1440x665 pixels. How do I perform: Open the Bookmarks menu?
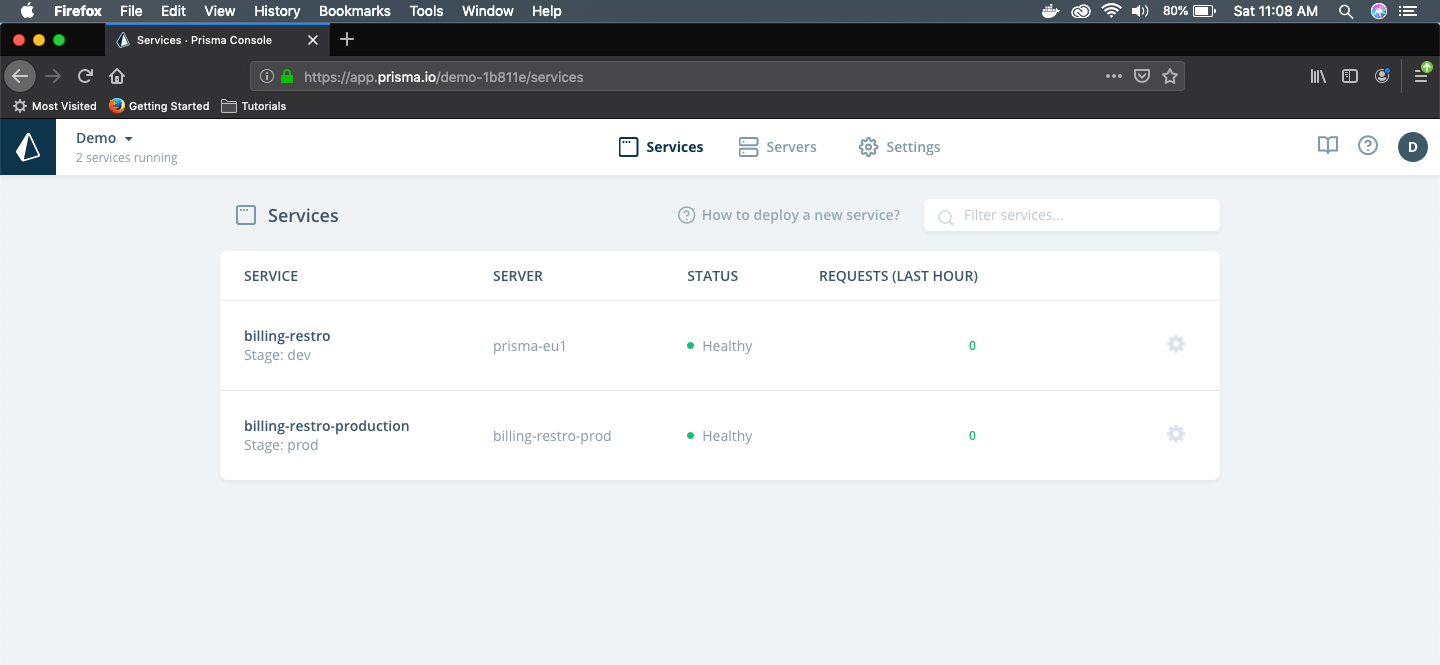(355, 11)
